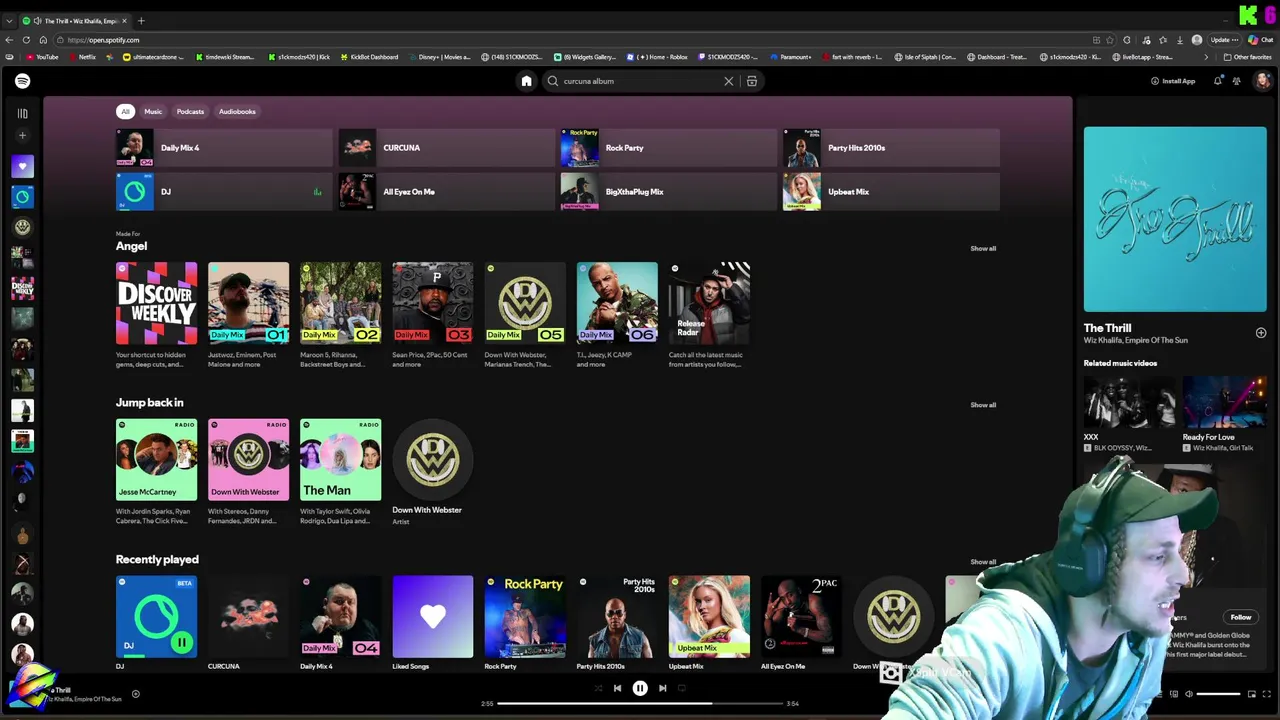Open Liked Songs in the sidebar

(22, 166)
